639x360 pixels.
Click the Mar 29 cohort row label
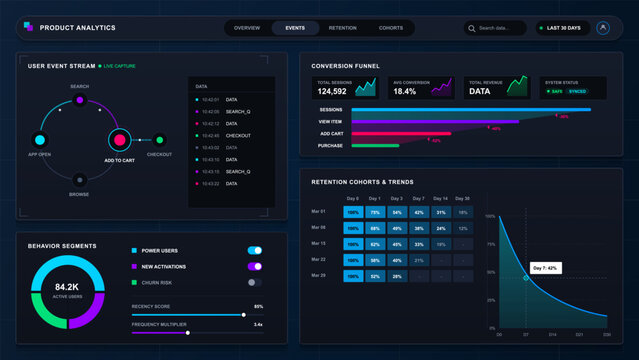318,276
